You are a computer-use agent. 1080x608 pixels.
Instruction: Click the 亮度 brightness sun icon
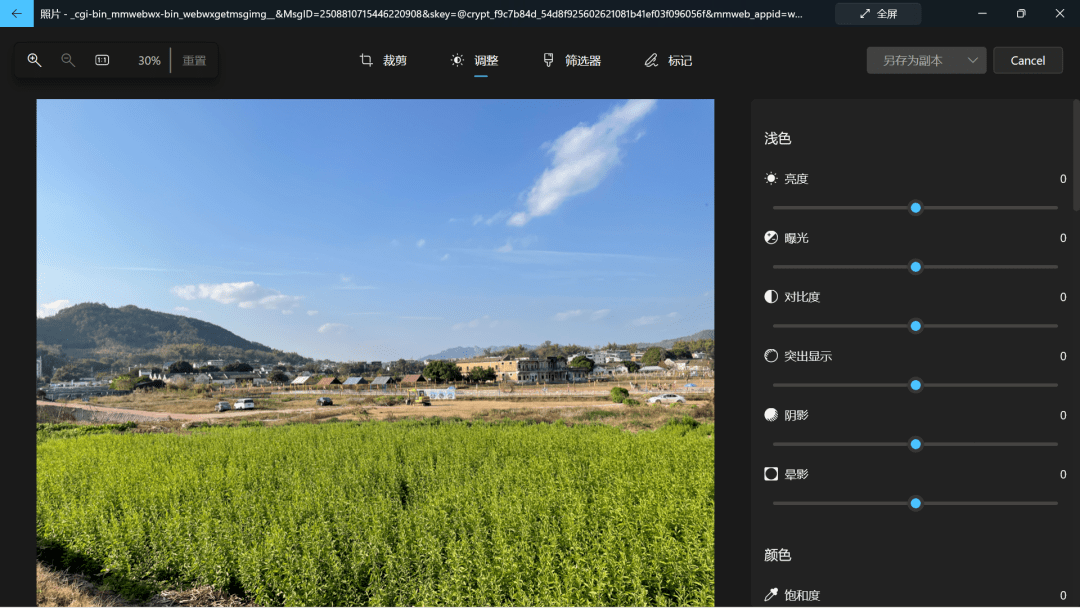[x=770, y=178]
